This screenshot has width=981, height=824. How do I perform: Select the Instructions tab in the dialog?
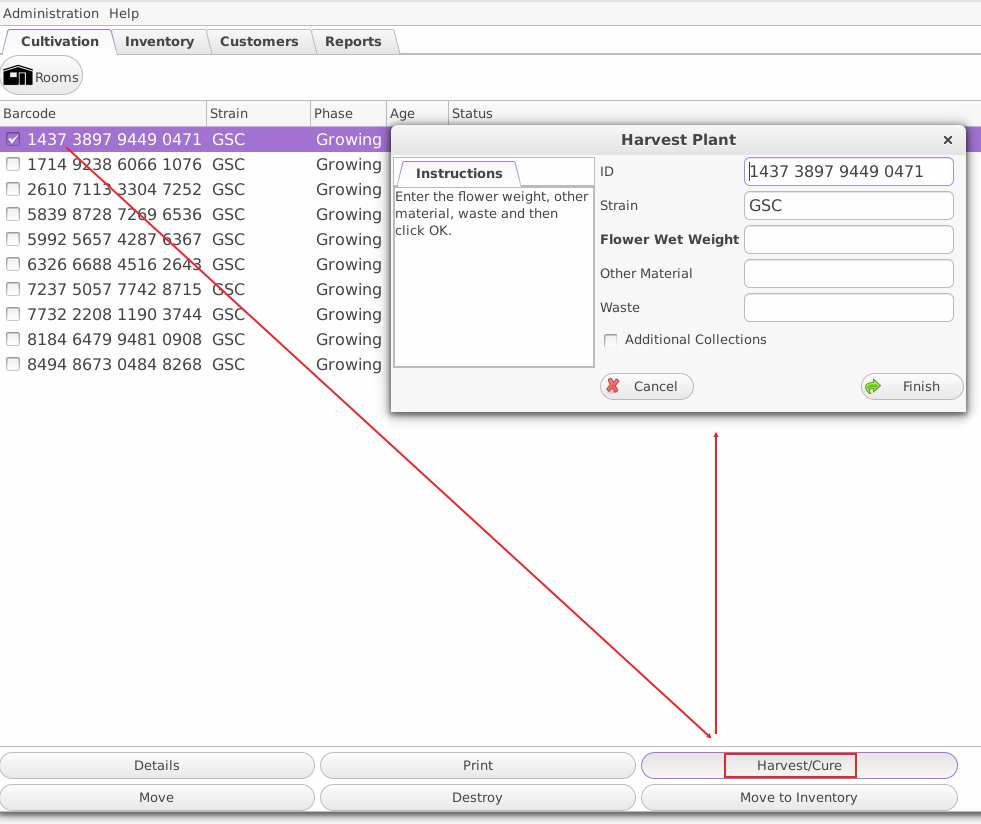click(458, 173)
